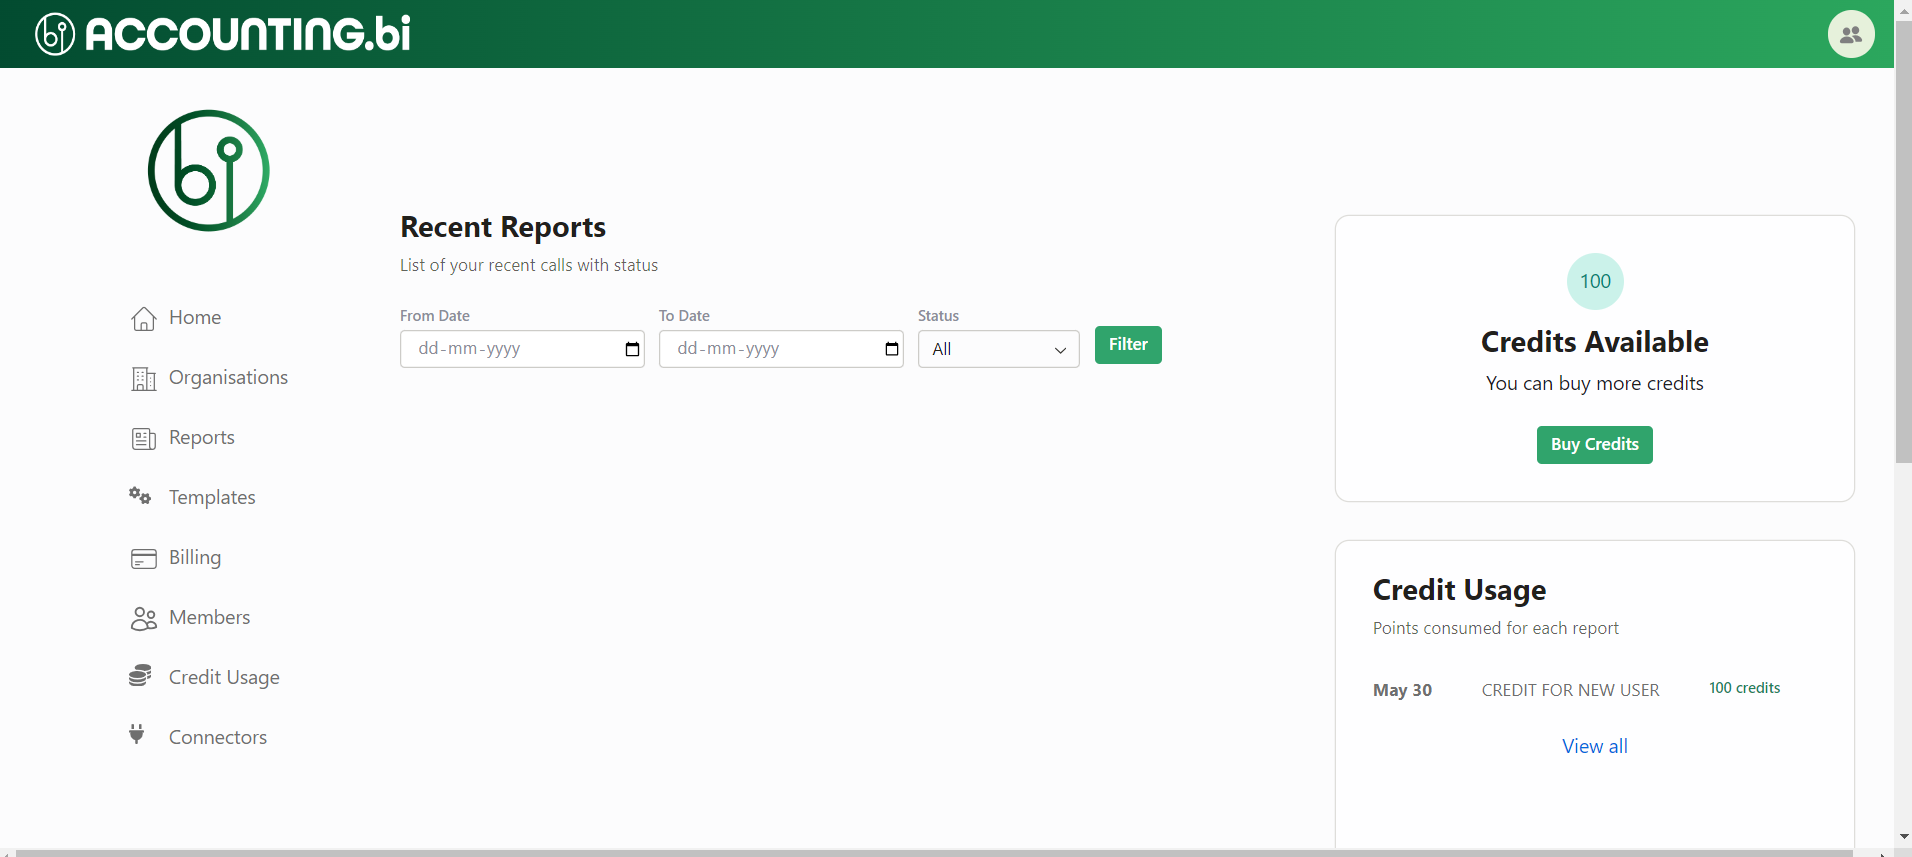This screenshot has width=1912, height=857.
Task: Click the Templates gears icon
Action: point(140,496)
